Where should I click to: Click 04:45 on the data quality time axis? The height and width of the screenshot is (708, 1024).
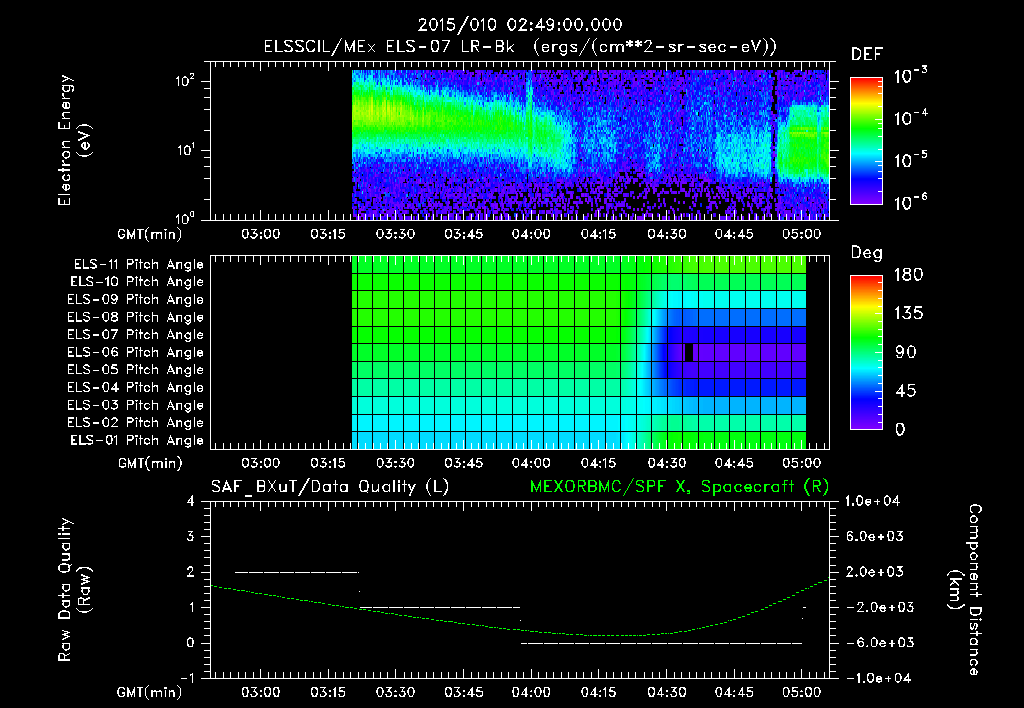[733, 692]
